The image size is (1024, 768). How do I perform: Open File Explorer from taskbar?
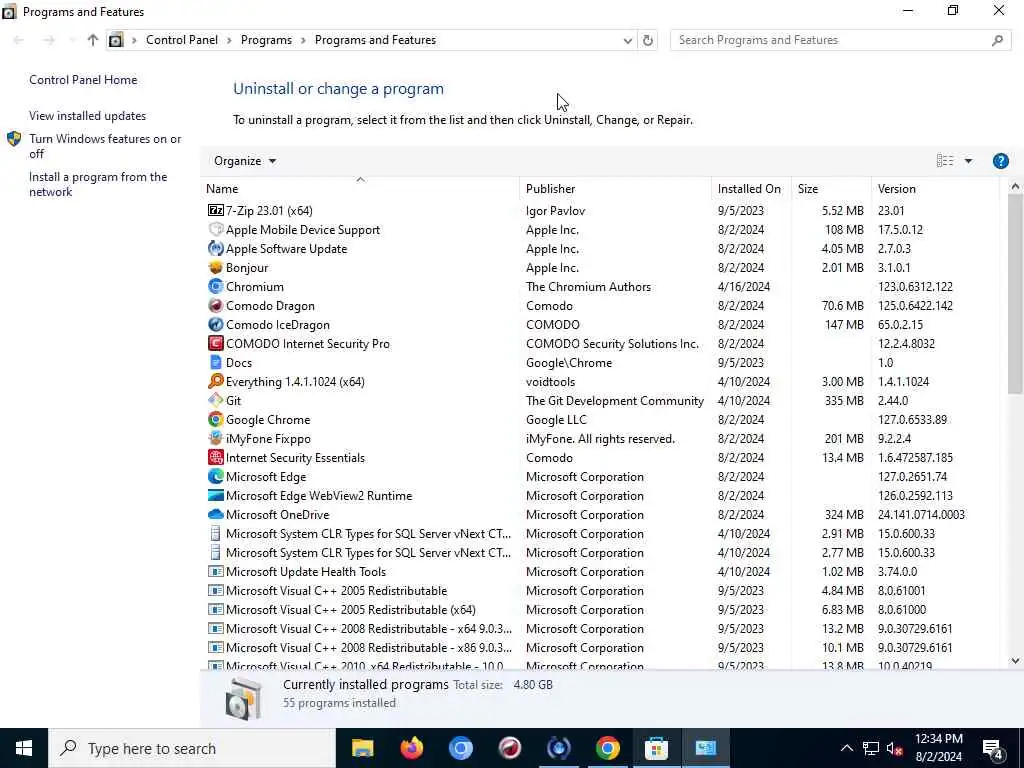coord(362,748)
